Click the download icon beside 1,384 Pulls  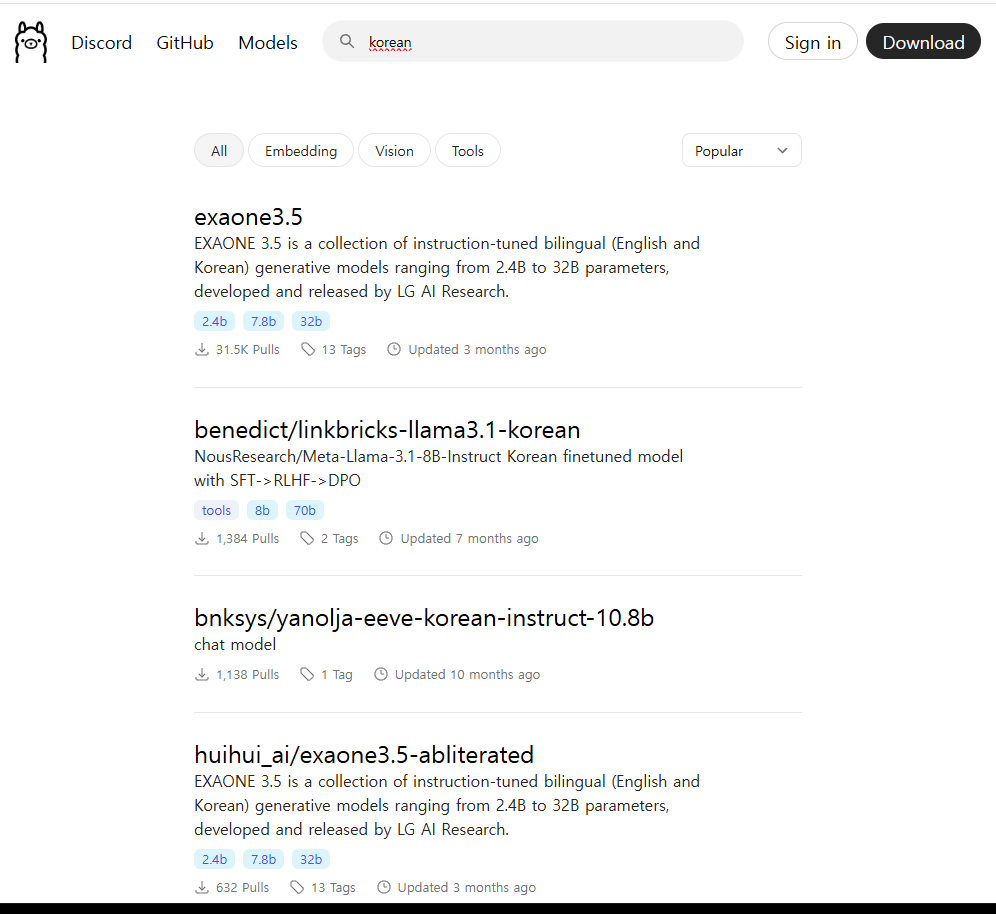201,539
